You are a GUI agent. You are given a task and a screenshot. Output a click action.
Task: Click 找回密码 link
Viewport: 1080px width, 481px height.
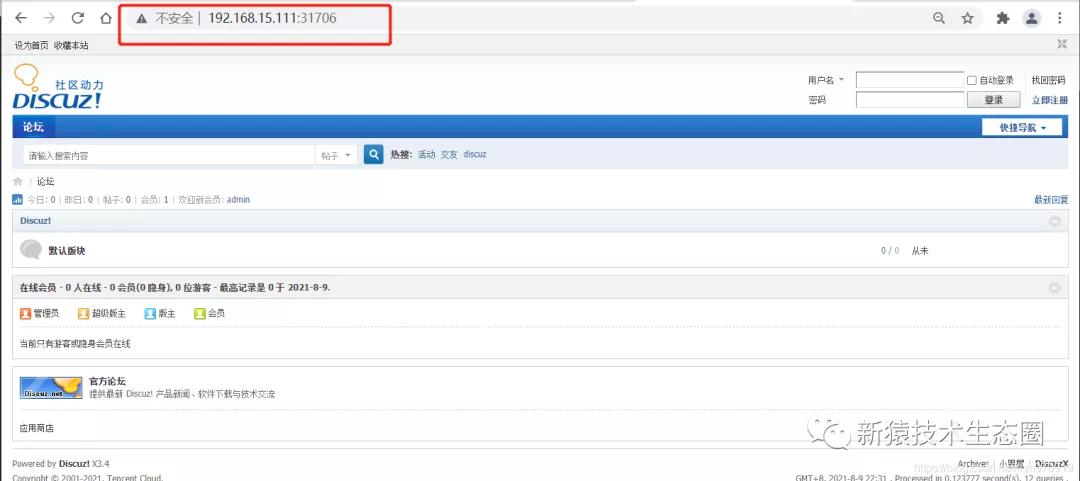point(1049,80)
